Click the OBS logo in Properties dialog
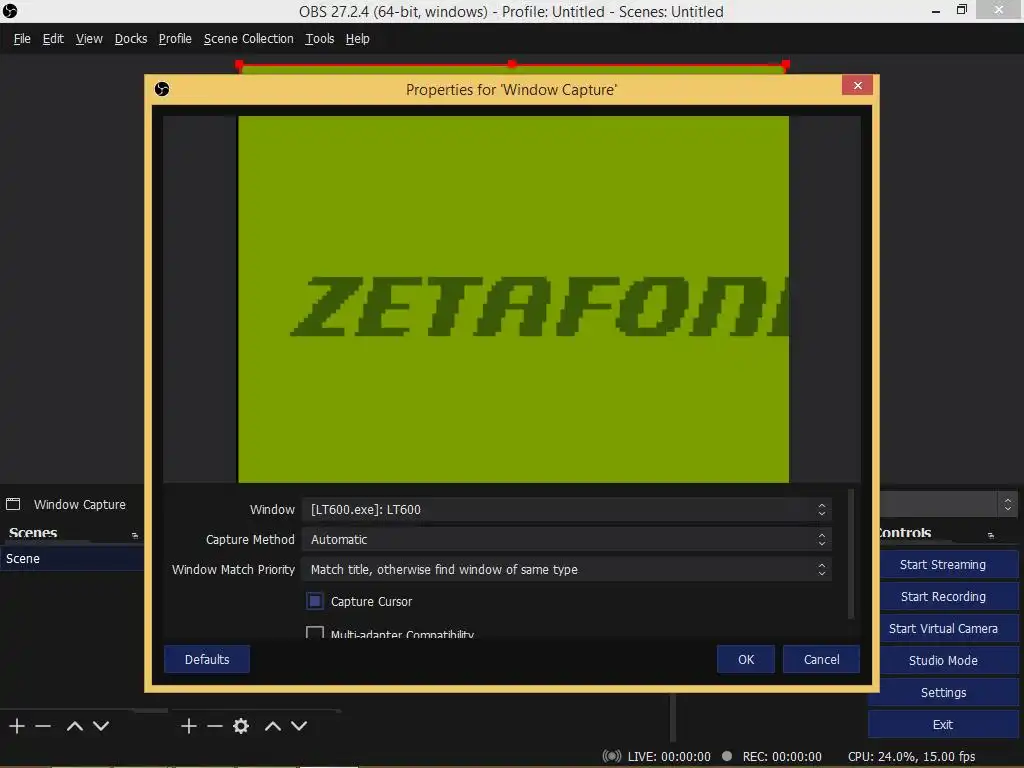This screenshot has height=768, width=1024. point(162,89)
